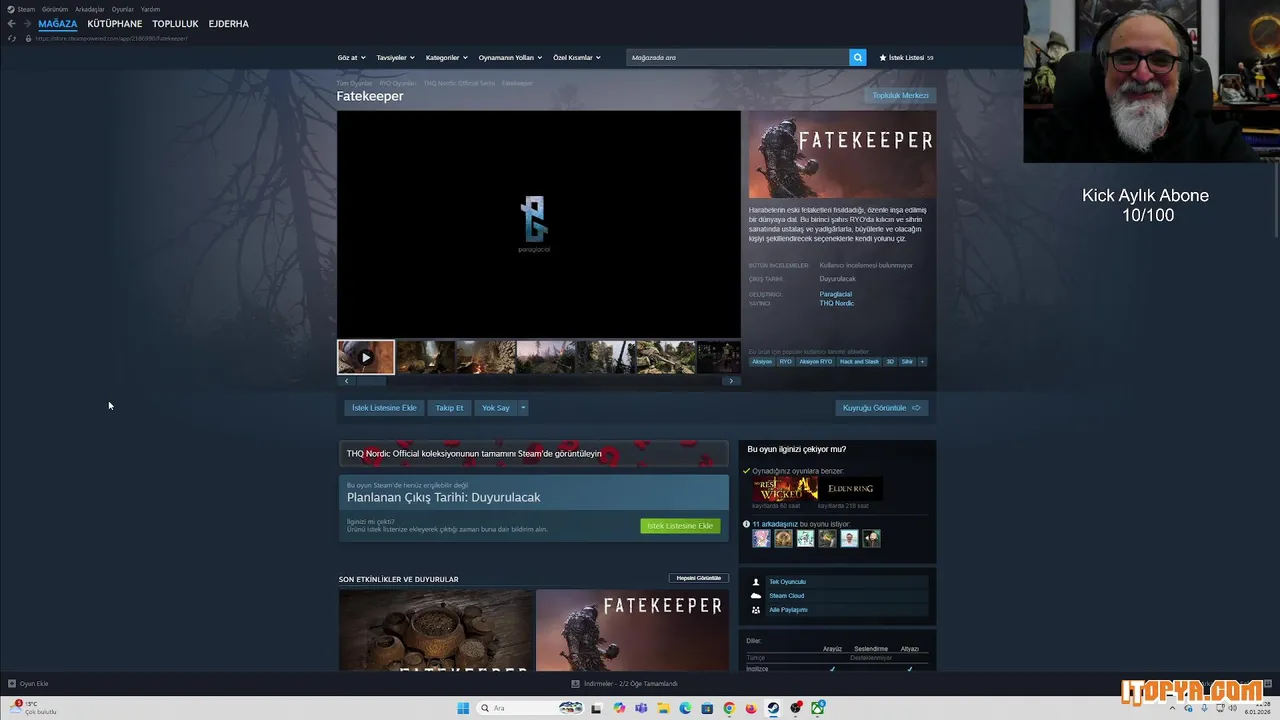Expand the Oynamanın Yolları dropdown
Screen dimensions: 1280x720
point(510,57)
